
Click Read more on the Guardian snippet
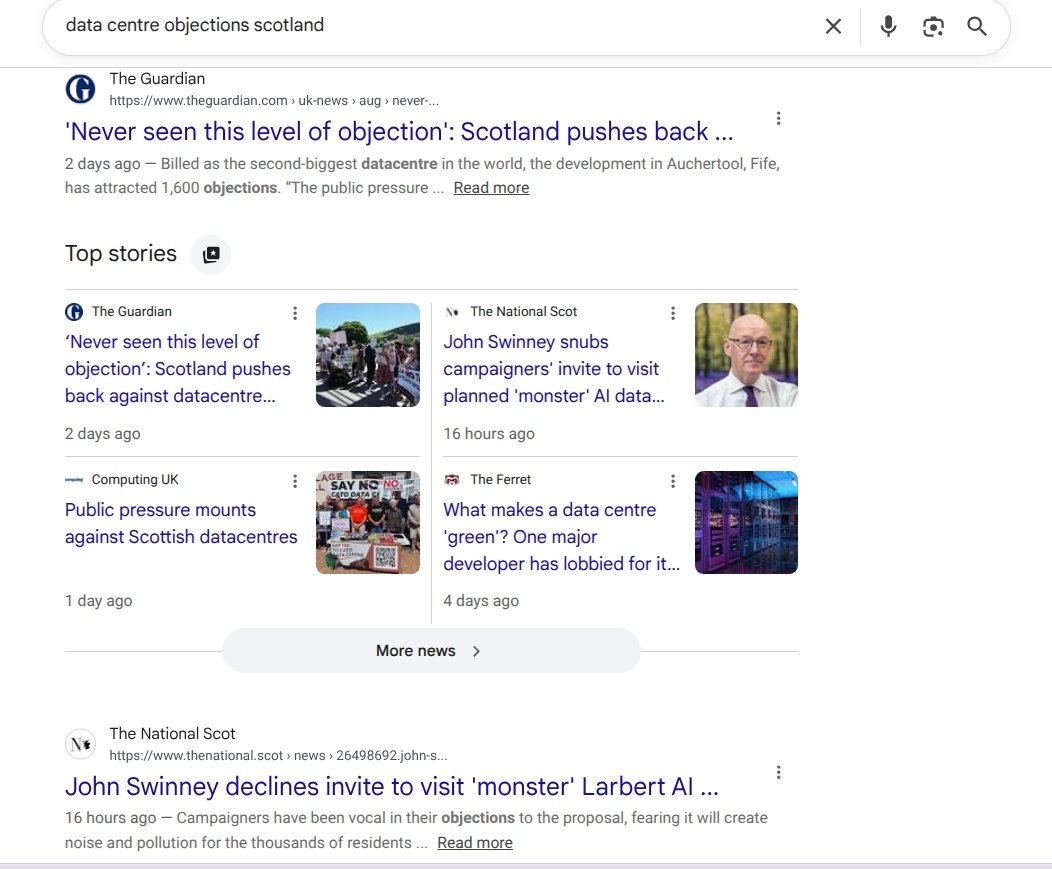[x=491, y=188]
